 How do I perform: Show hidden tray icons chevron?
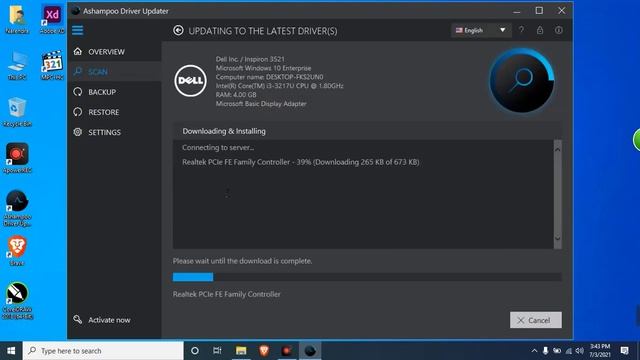click(x=534, y=351)
